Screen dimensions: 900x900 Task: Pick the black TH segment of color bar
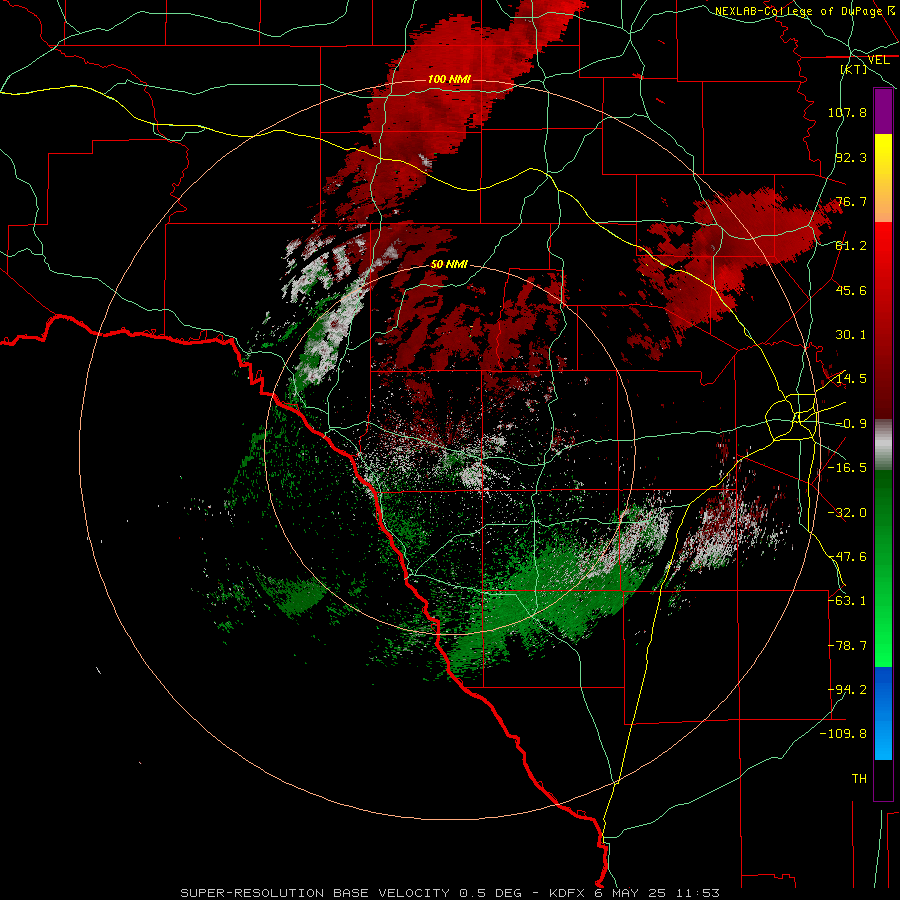pos(883,779)
